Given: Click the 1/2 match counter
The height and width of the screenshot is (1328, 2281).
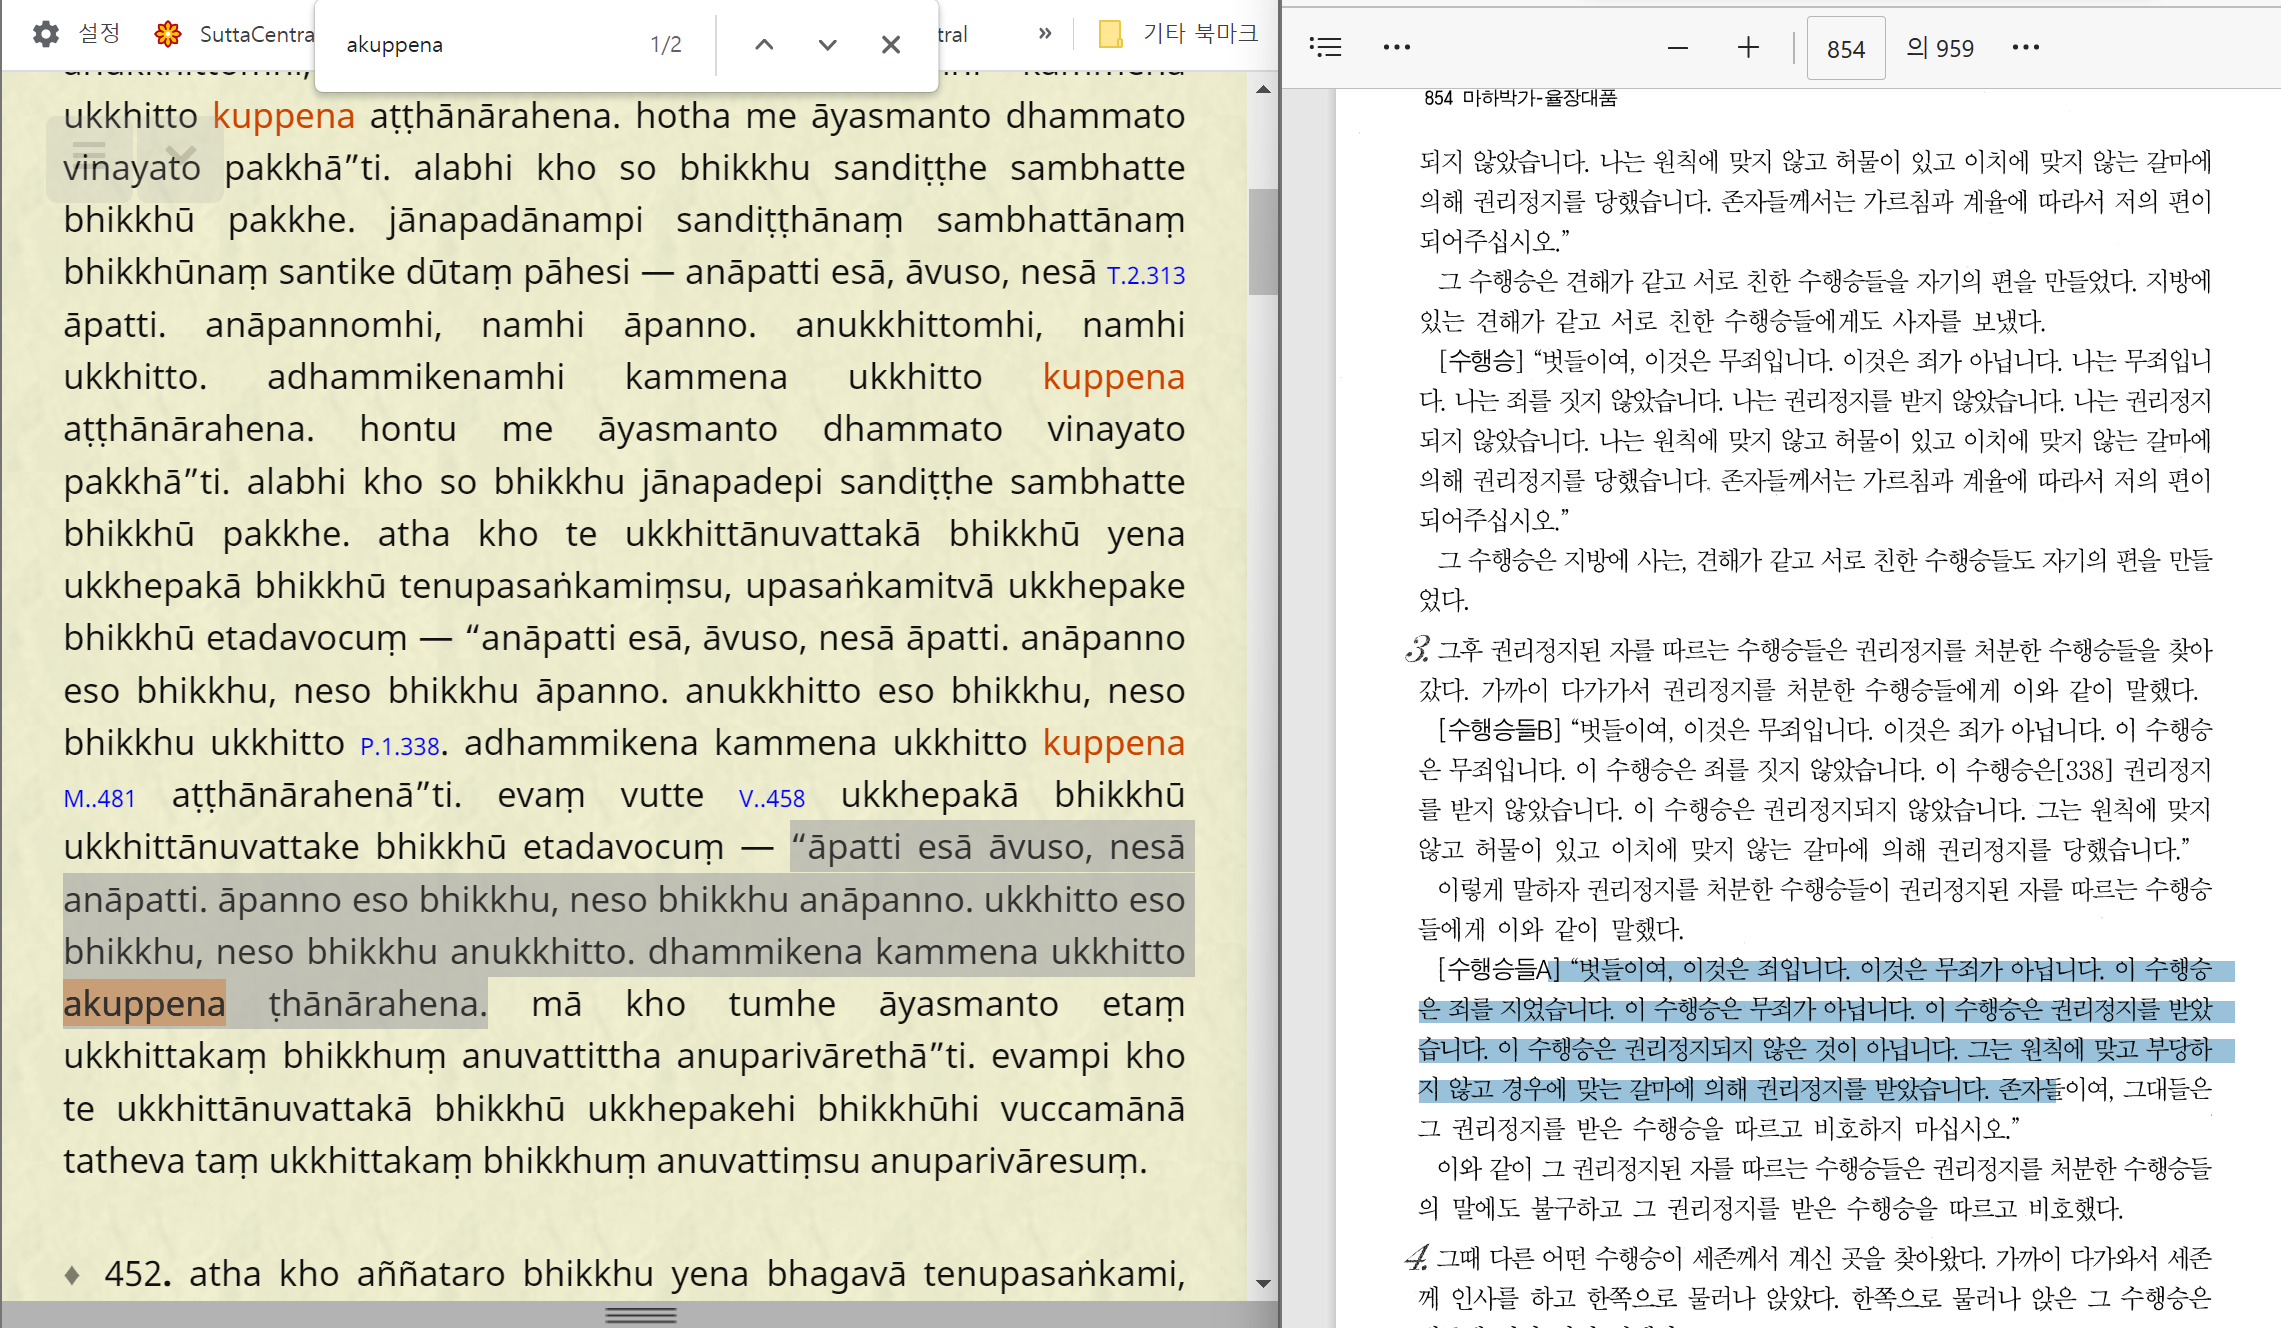Looking at the screenshot, I should [x=666, y=45].
